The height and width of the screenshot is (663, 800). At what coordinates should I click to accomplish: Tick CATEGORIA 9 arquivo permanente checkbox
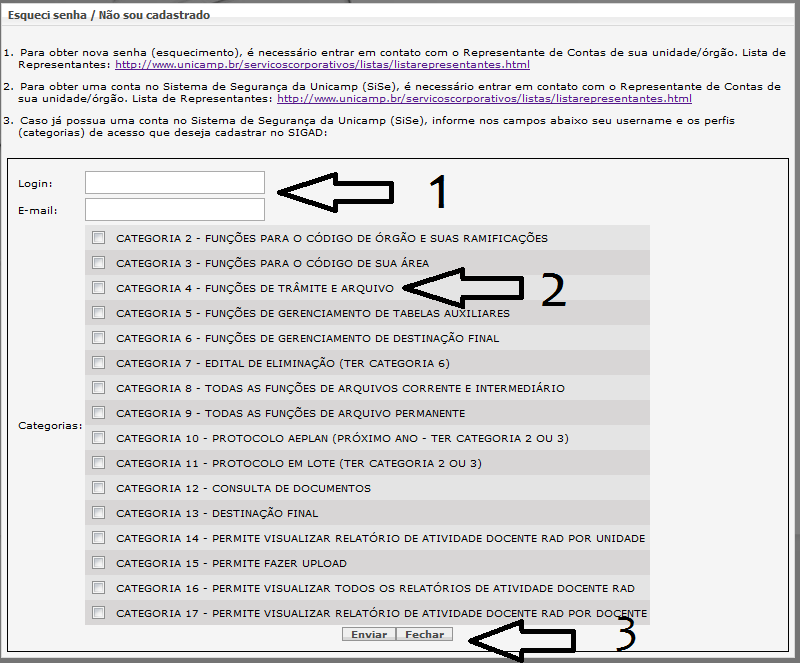[98, 413]
